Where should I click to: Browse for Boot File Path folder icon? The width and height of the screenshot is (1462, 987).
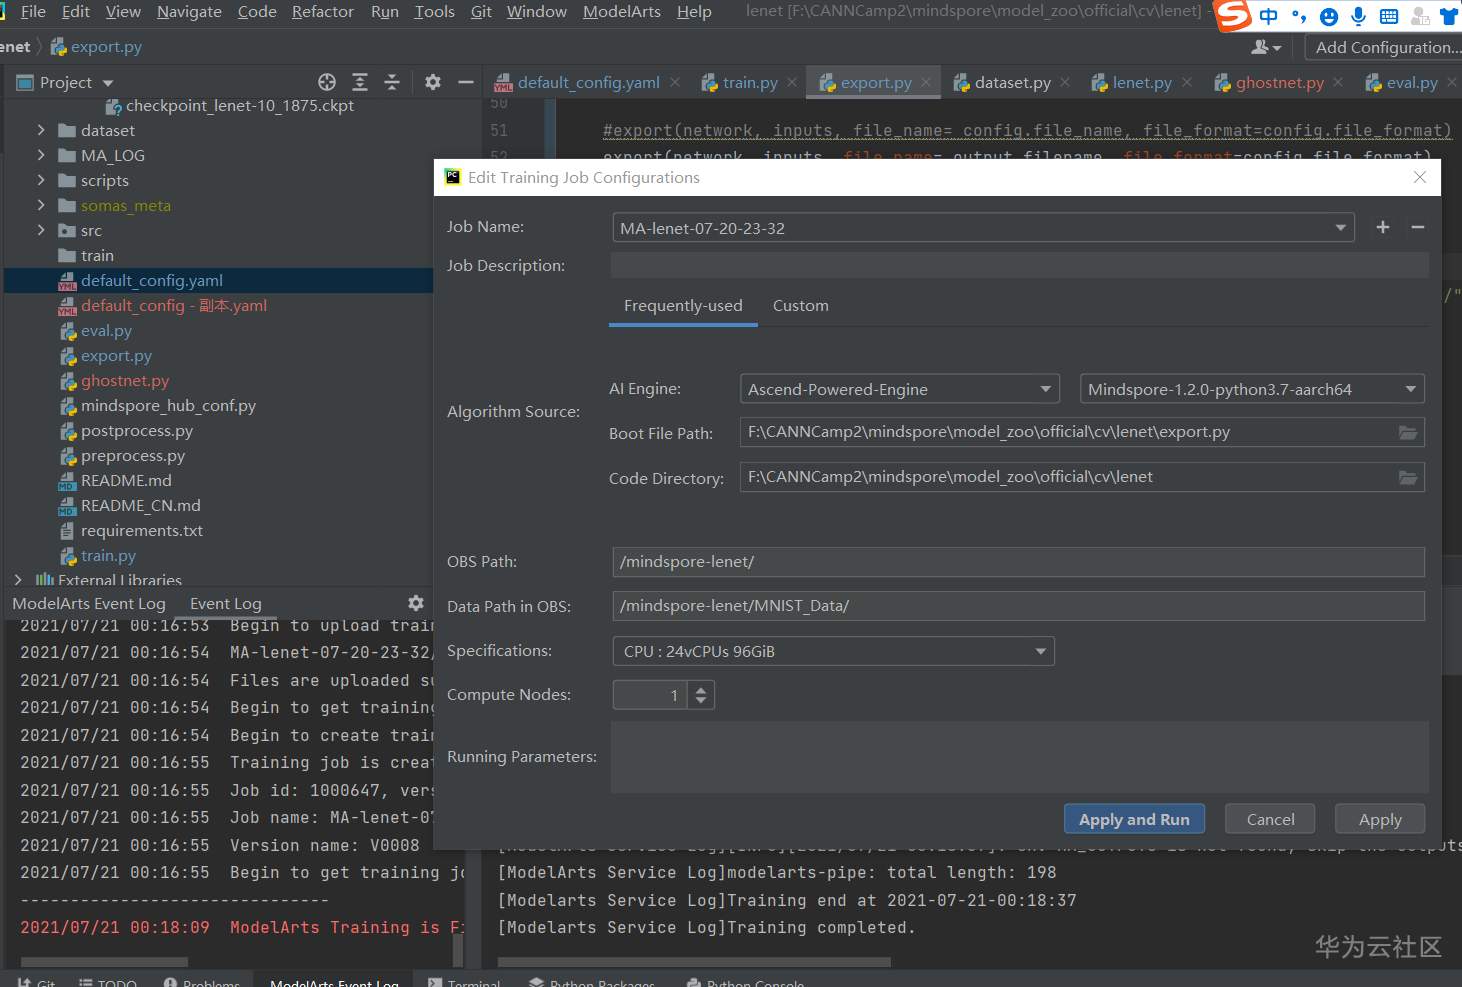tap(1408, 432)
